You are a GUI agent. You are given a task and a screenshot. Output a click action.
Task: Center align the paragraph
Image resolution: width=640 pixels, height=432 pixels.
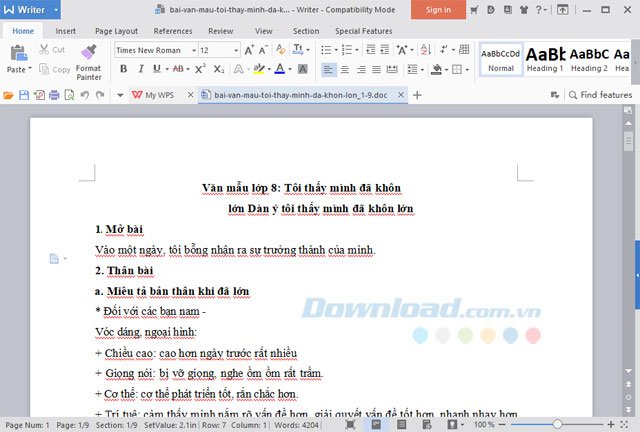point(345,69)
